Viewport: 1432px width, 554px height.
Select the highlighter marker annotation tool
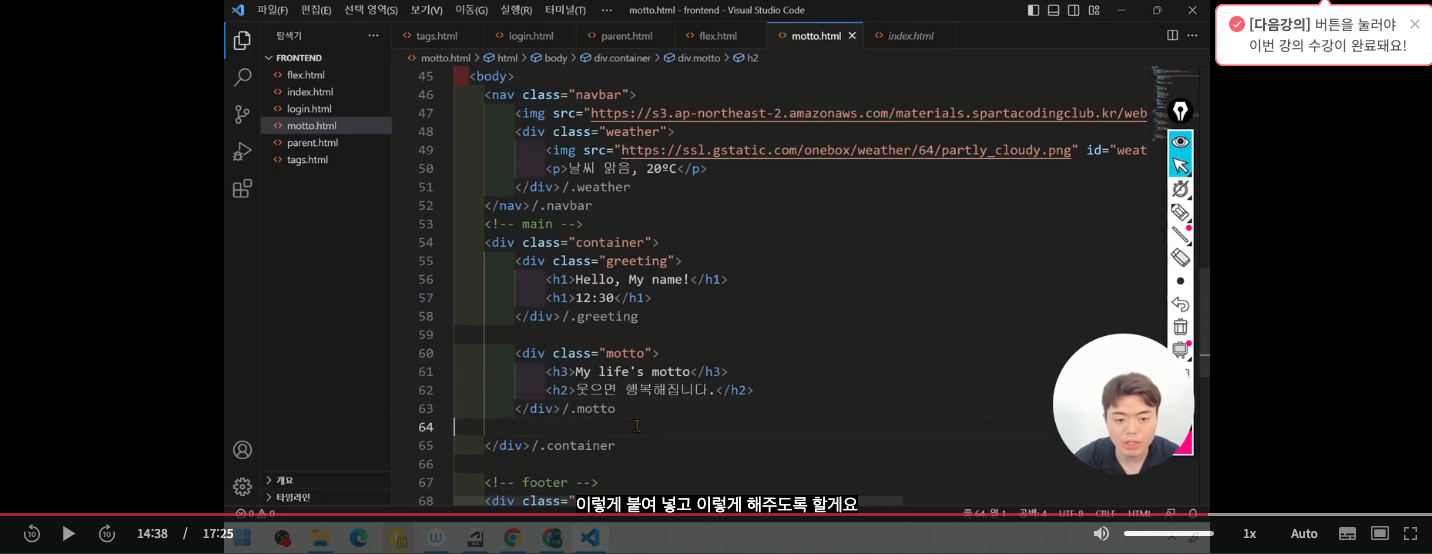pyautogui.click(x=1180, y=212)
